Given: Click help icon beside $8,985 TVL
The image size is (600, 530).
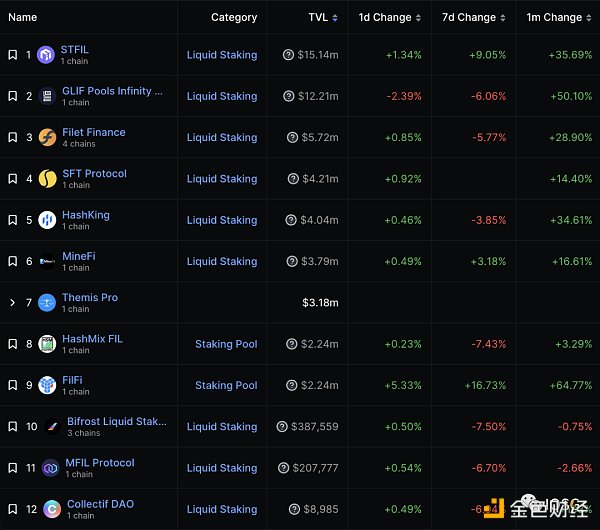Looking at the screenshot, I should point(294,509).
